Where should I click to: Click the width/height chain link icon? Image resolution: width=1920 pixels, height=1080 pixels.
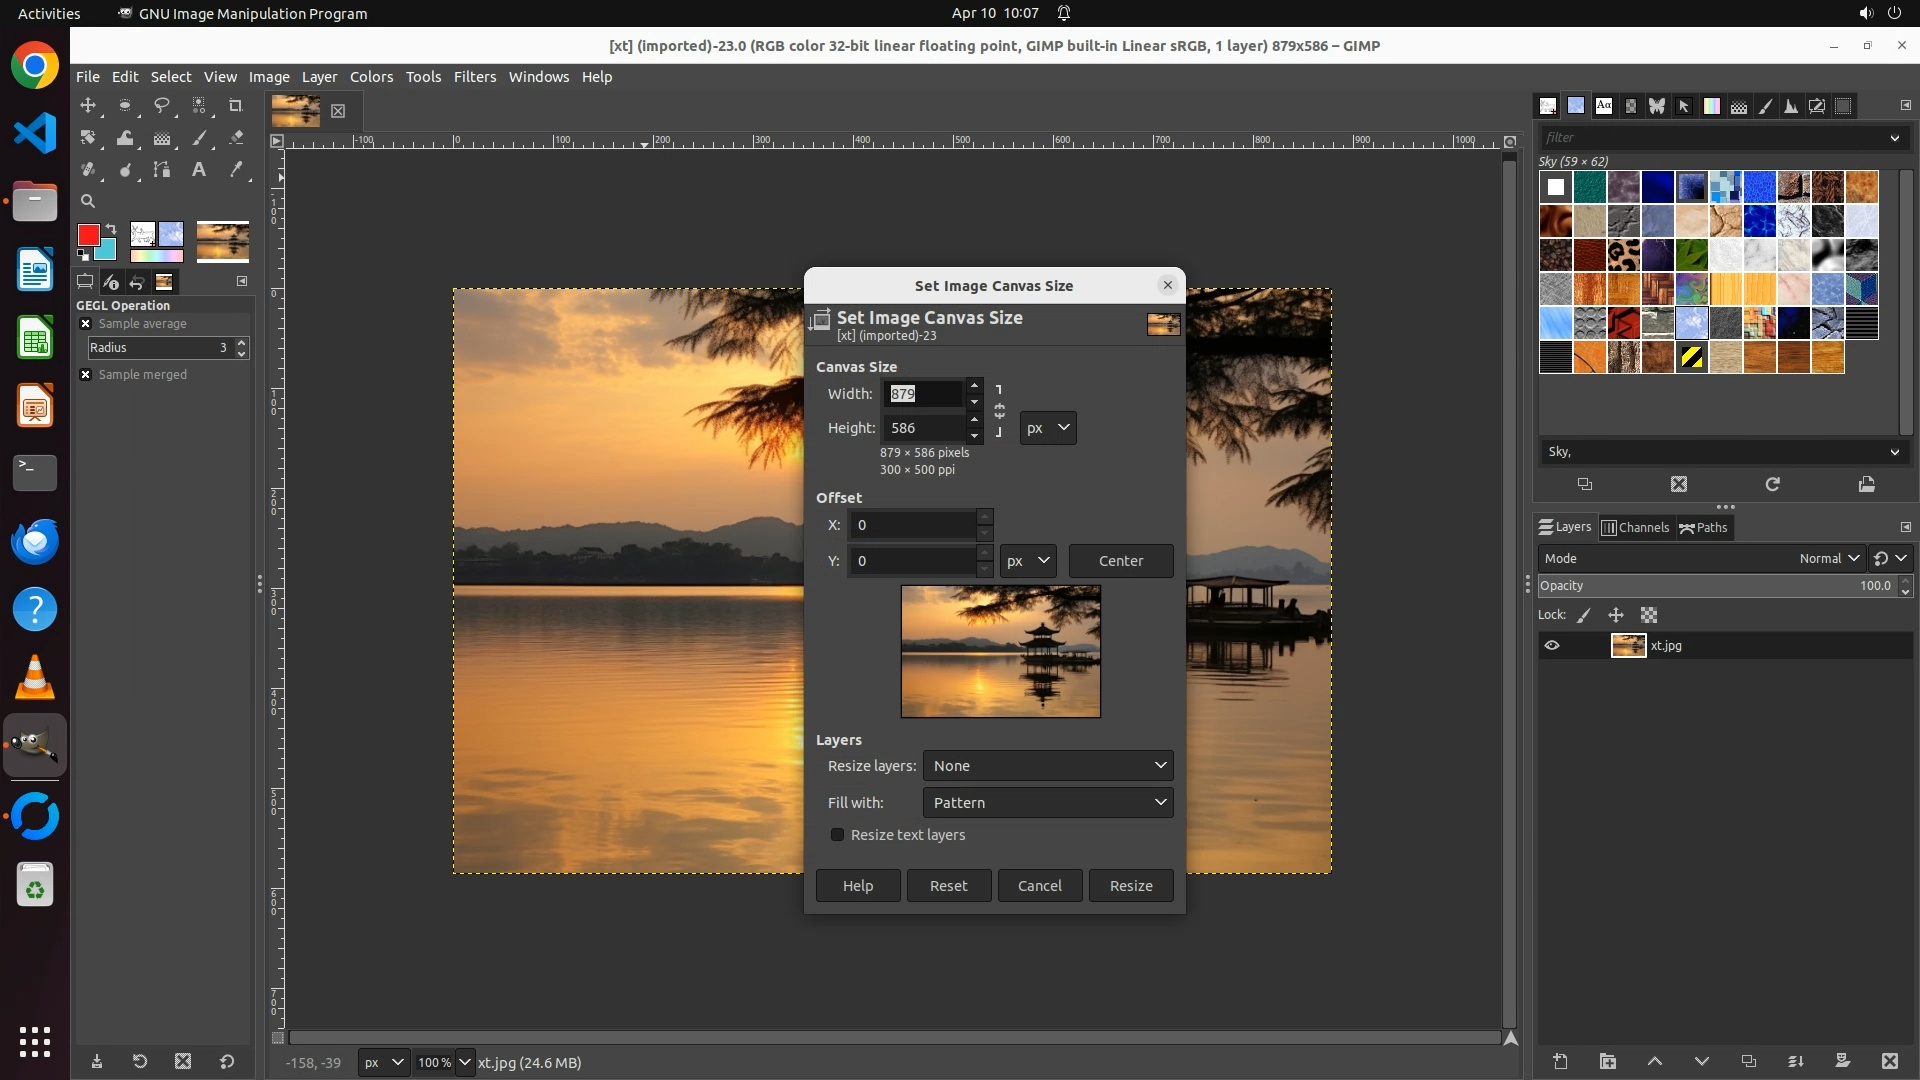(999, 411)
